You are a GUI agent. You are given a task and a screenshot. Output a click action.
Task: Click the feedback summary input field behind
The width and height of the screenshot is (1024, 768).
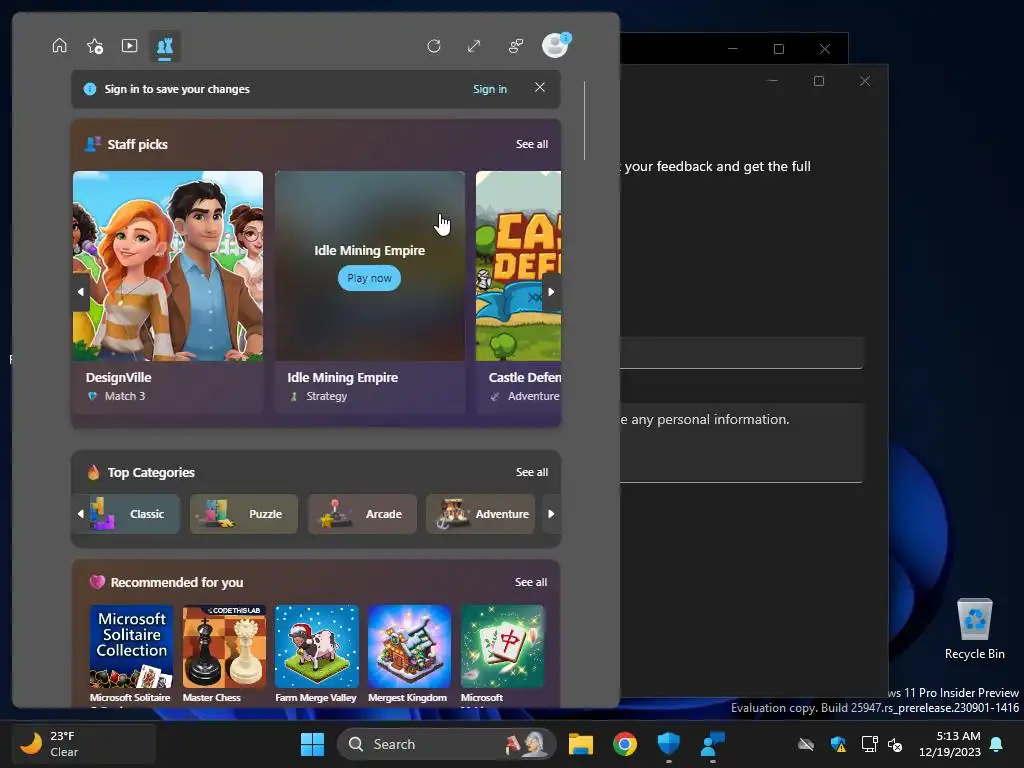click(x=741, y=353)
